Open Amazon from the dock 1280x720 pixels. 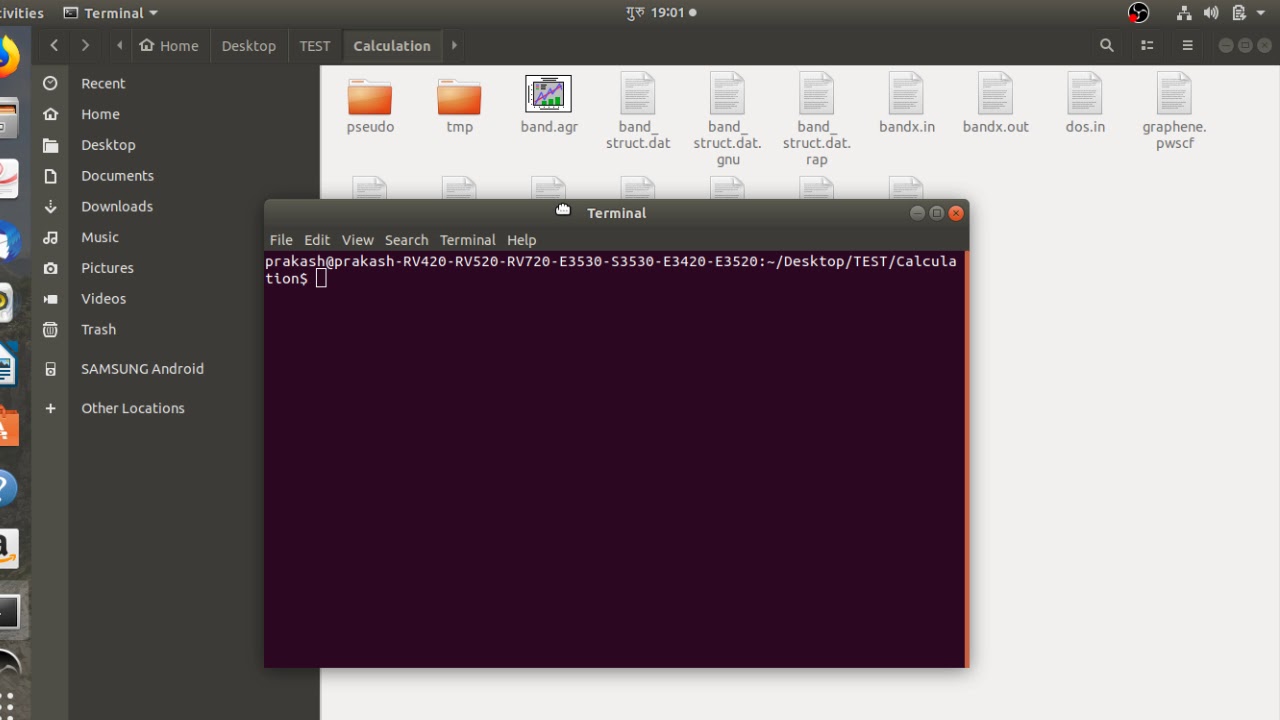(8, 548)
